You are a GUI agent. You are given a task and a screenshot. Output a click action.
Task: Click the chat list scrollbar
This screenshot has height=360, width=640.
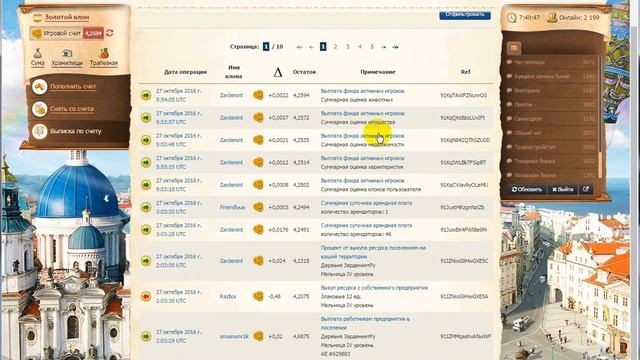click(x=600, y=118)
